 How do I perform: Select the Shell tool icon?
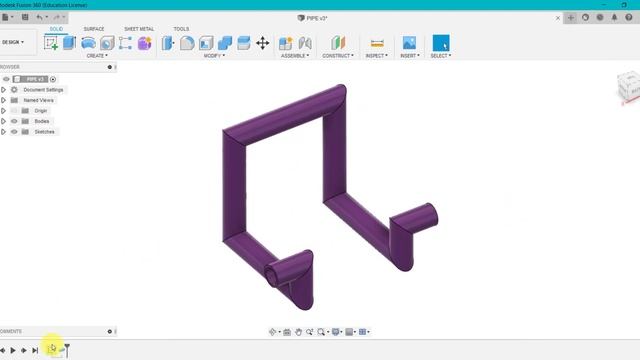pyautogui.click(x=206, y=43)
